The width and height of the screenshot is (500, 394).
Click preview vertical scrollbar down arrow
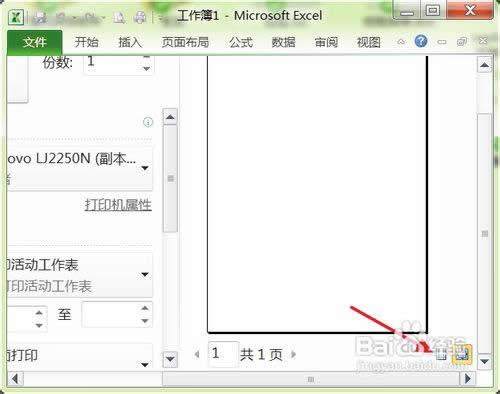coord(485,361)
